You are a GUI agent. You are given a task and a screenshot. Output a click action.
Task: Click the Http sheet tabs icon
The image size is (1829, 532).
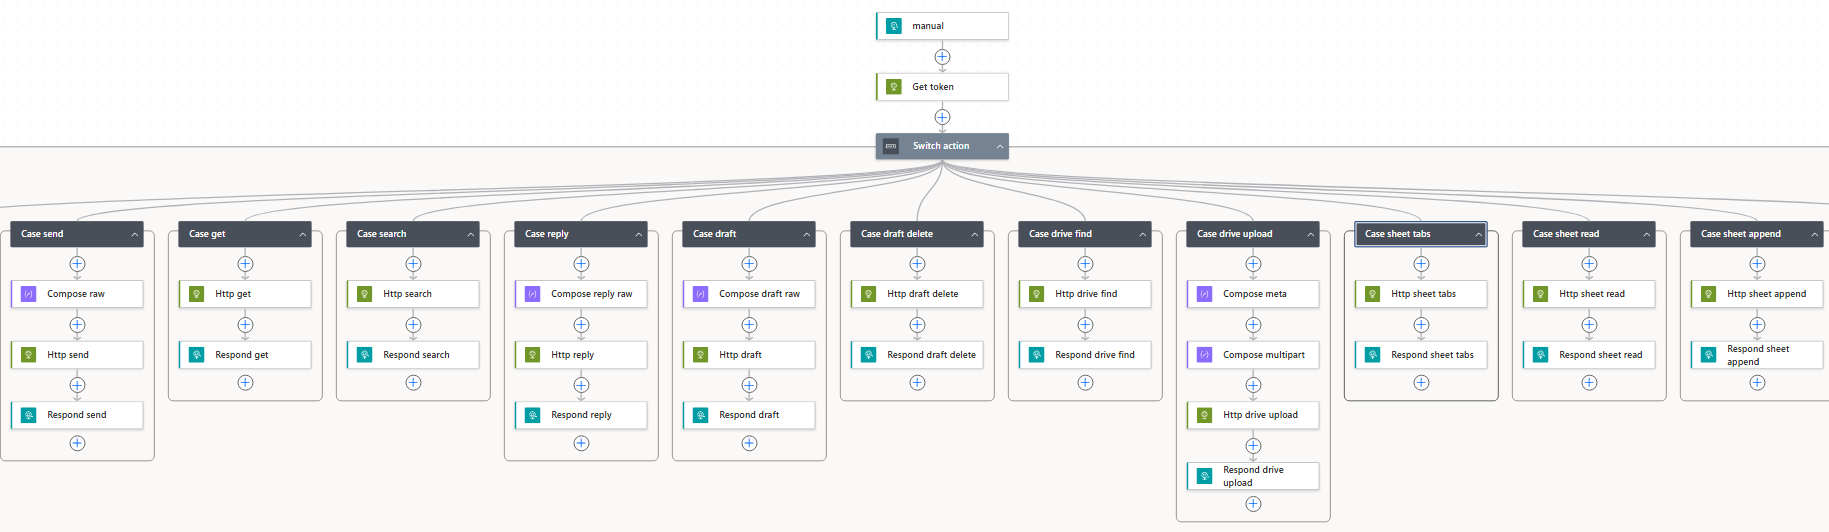click(x=1373, y=294)
